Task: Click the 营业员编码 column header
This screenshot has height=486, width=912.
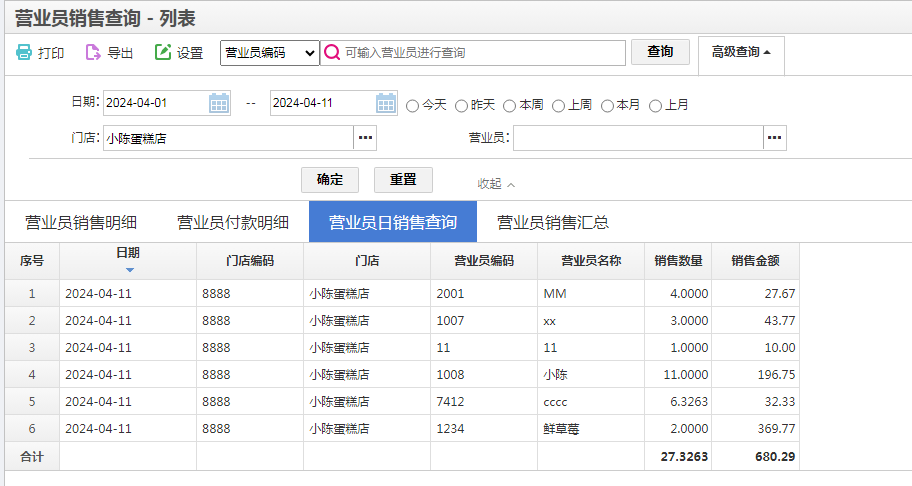Action: (x=484, y=261)
